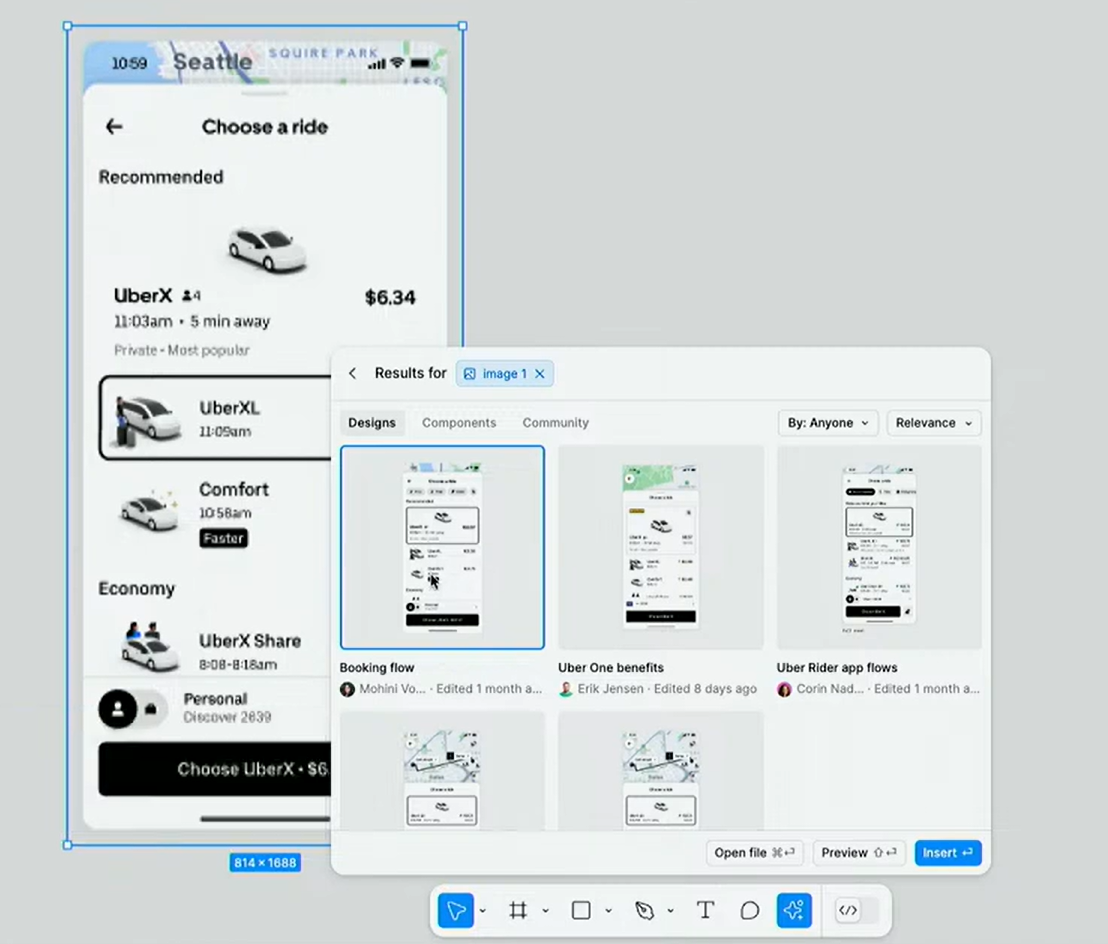The image size is (1108, 944).
Task: Open the By: Anyone filter dropdown
Action: pyautogui.click(x=828, y=423)
